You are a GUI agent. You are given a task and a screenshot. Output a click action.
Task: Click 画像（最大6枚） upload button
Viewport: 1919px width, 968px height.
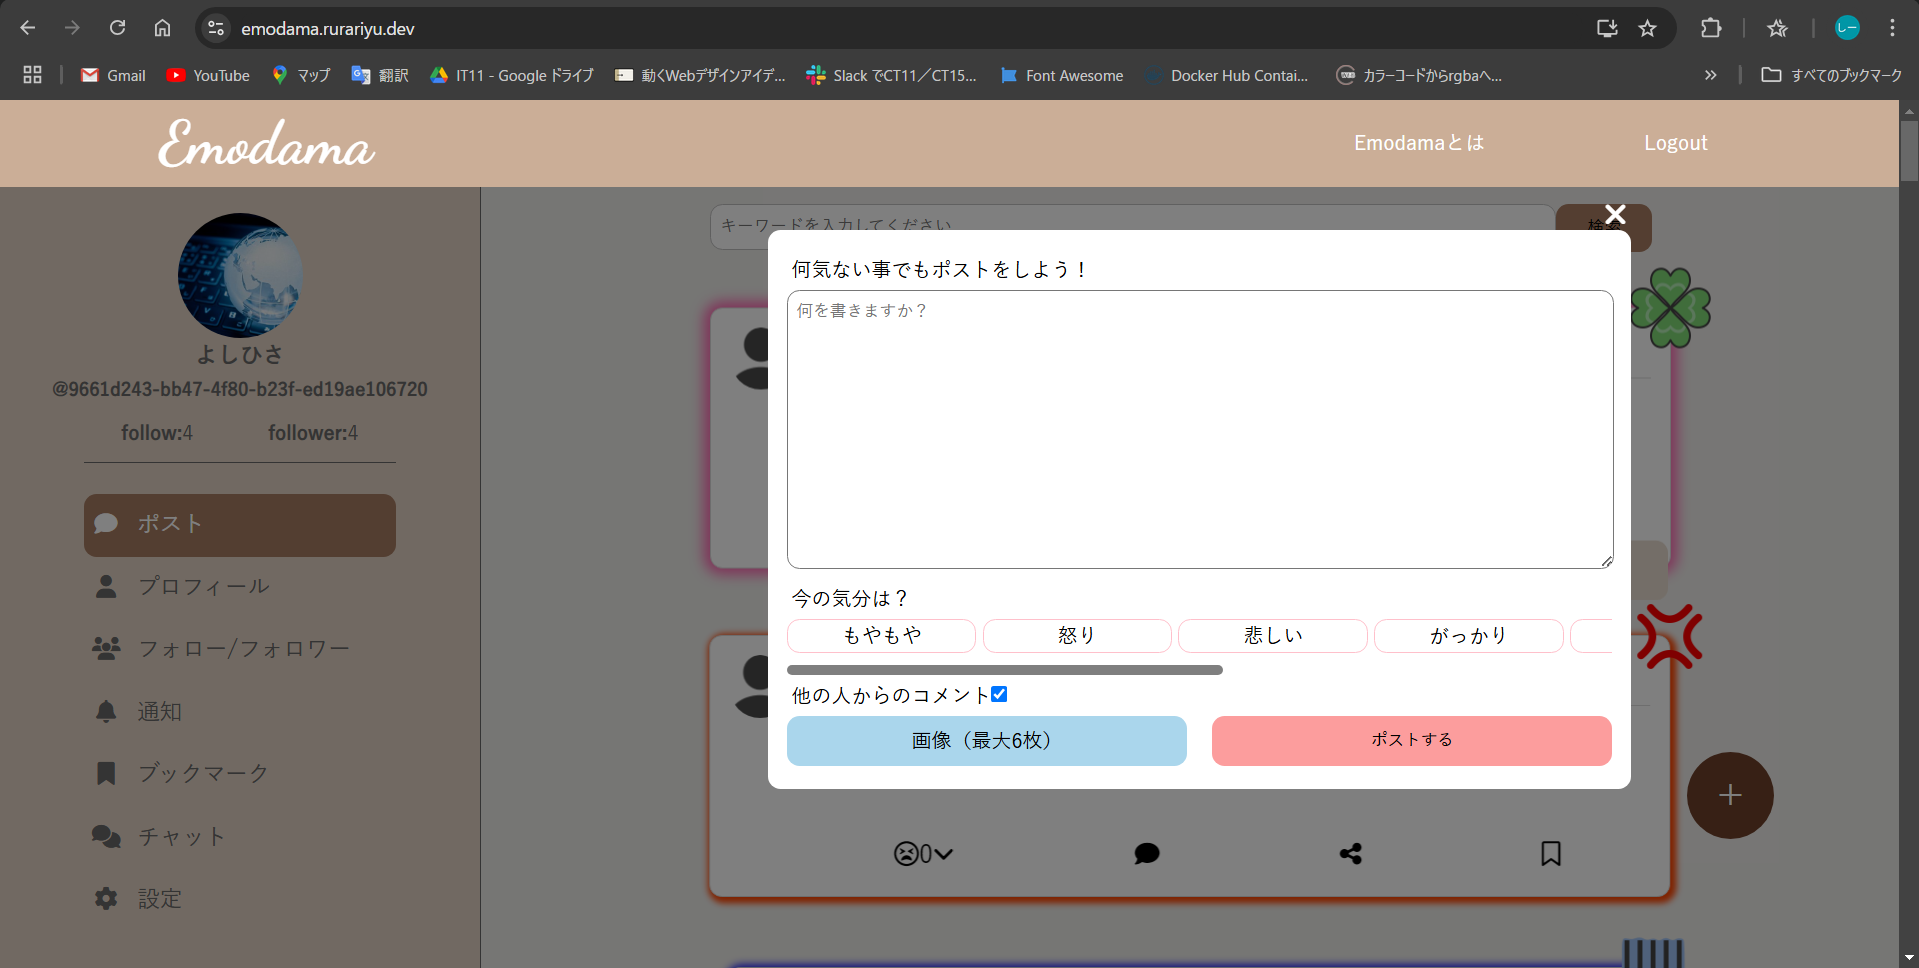point(986,740)
